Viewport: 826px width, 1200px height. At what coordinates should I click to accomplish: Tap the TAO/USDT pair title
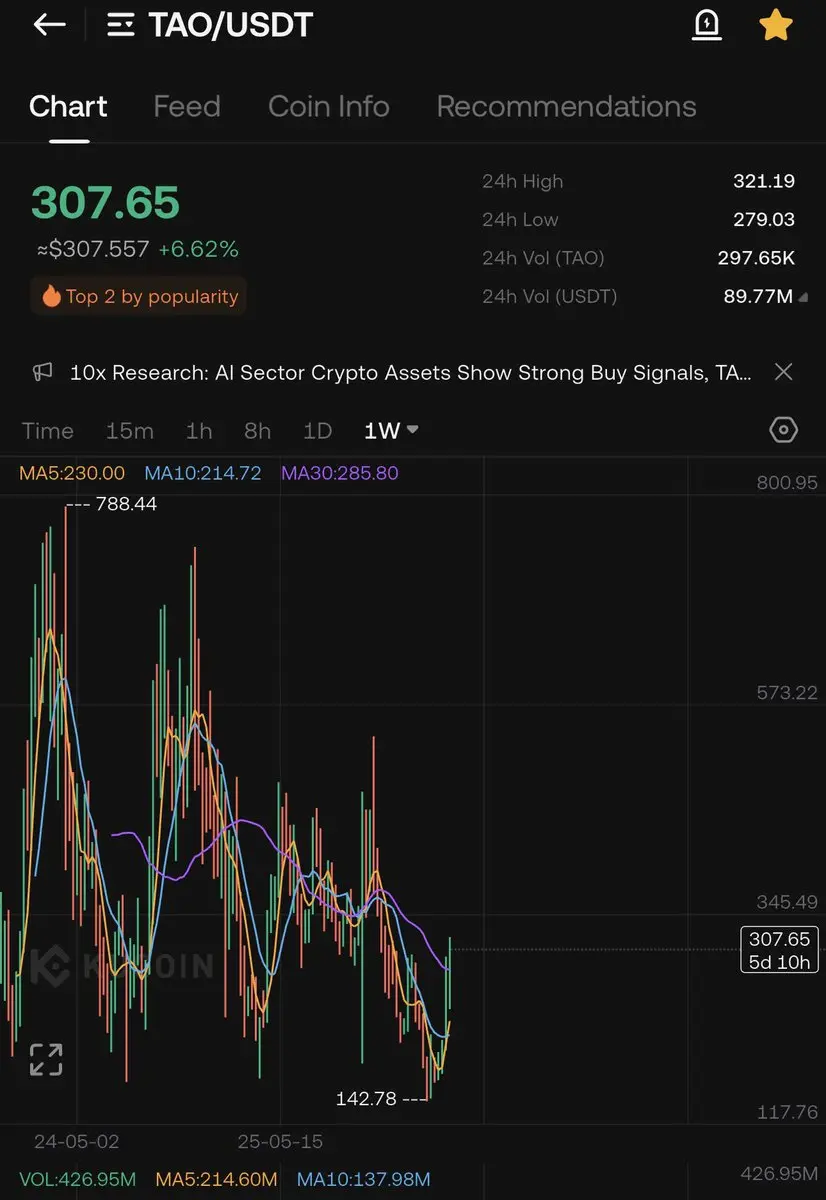click(231, 25)
